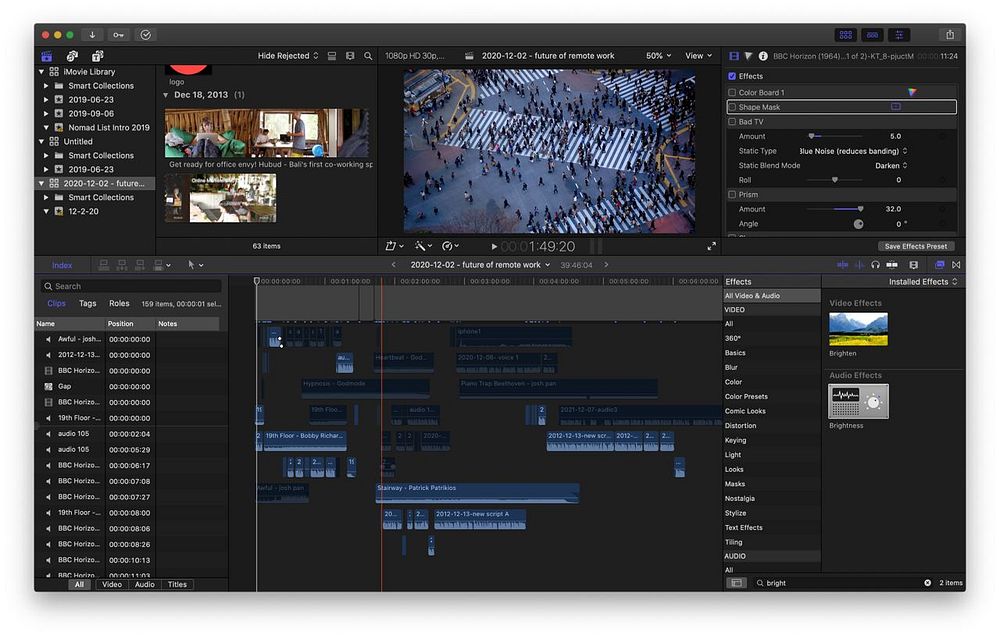1000x637 pixels.
Task: Click the timeline Index button
Action: (62, 265)
